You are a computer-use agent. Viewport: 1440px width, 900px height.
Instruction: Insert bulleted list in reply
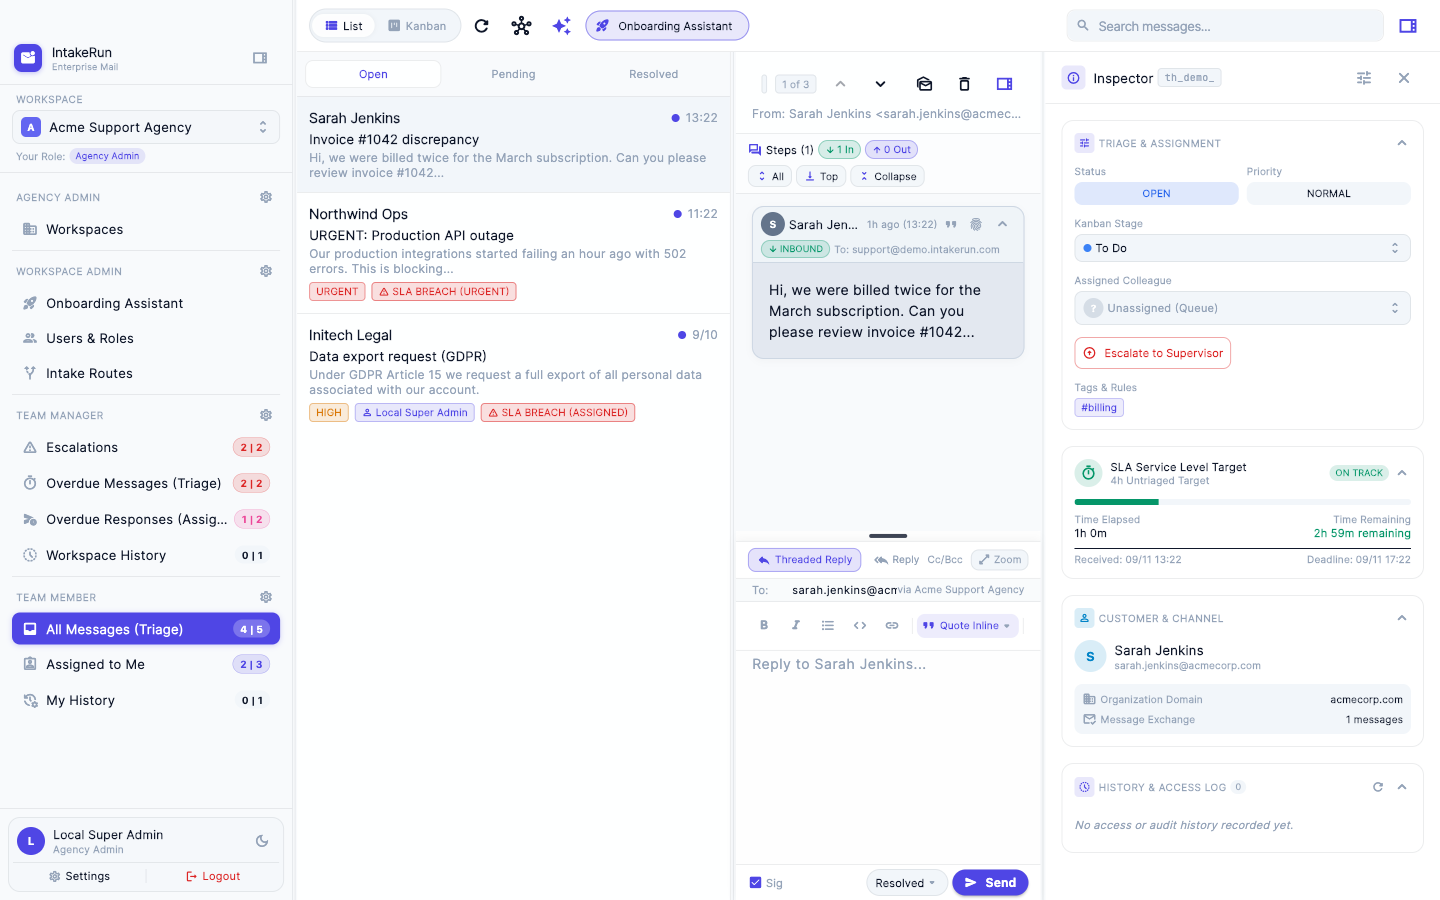click(828, 625)
